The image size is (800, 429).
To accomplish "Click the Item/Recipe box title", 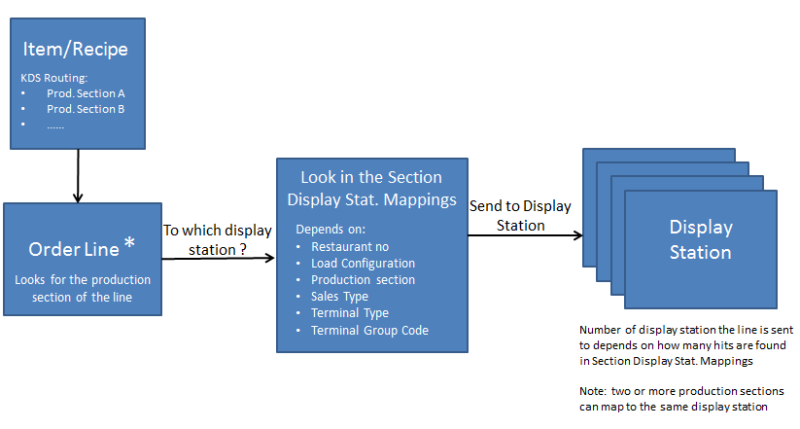I will click(75, 49).
